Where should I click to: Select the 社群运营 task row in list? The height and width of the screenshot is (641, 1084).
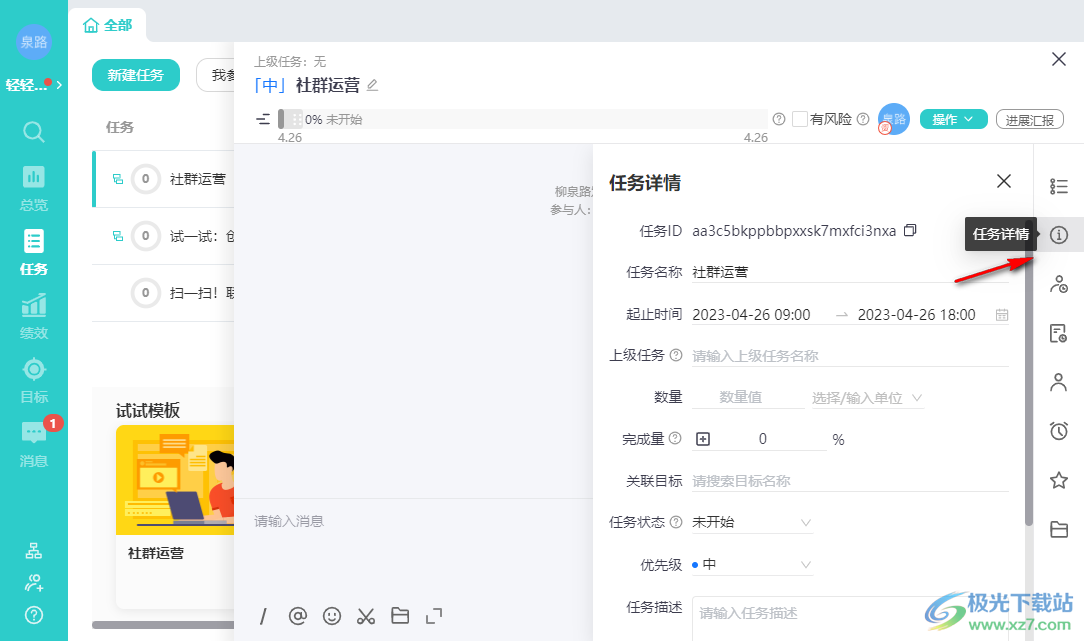tap(165, 179)
